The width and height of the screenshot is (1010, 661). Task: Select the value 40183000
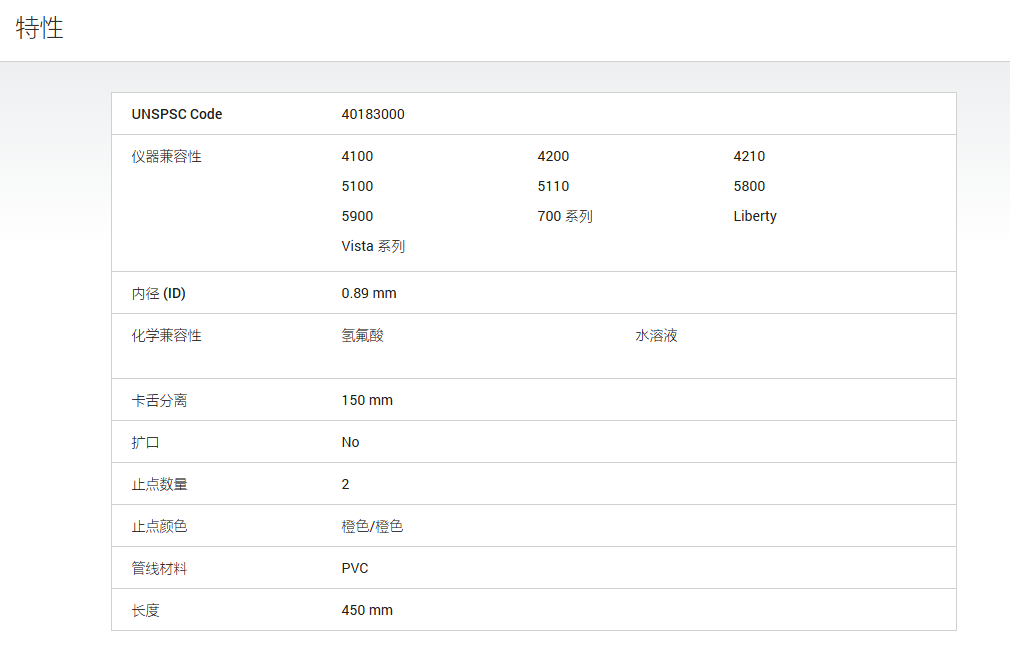coord(373,114)
